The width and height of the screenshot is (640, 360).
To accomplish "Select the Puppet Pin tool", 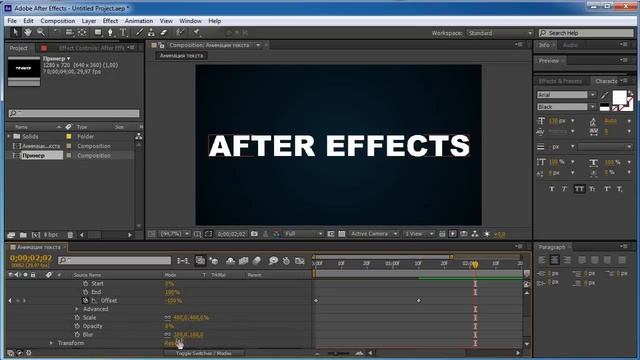I will click(196, 32).
